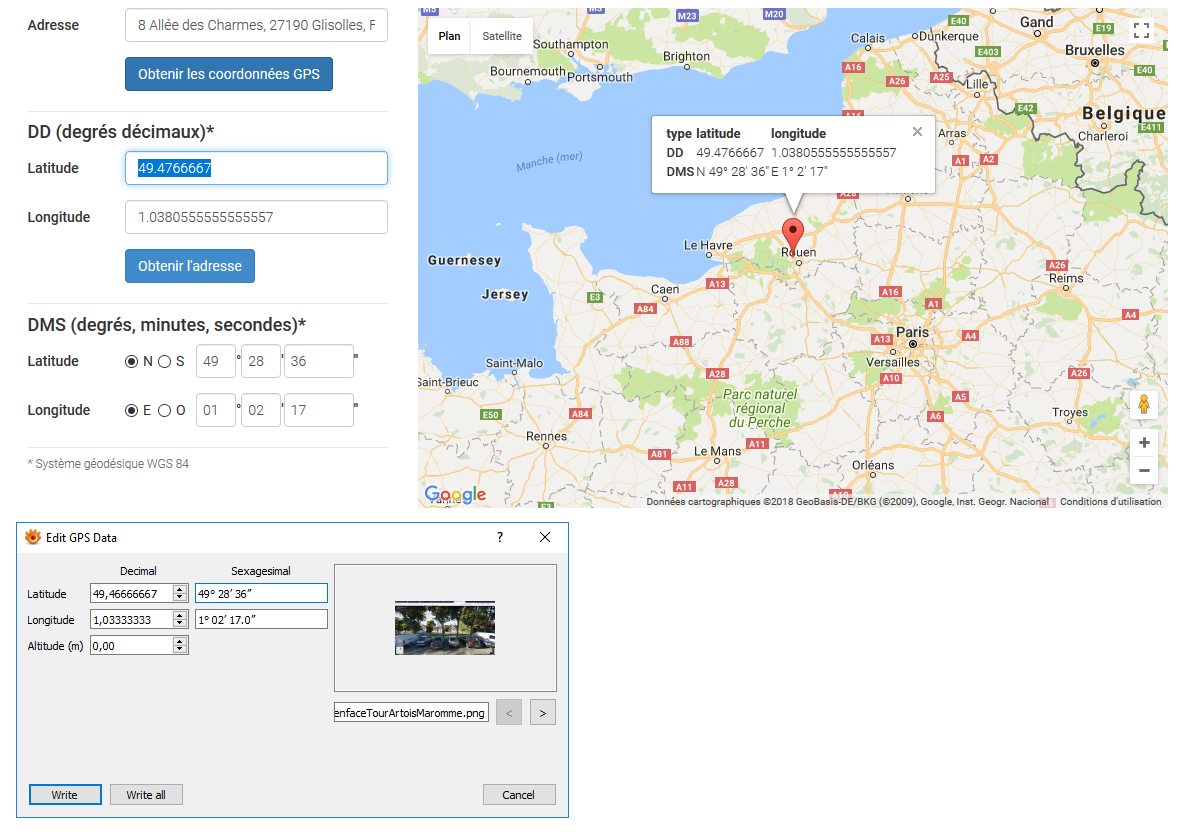Click the map fullscreen toggle icon

(x=1141, y=30)
